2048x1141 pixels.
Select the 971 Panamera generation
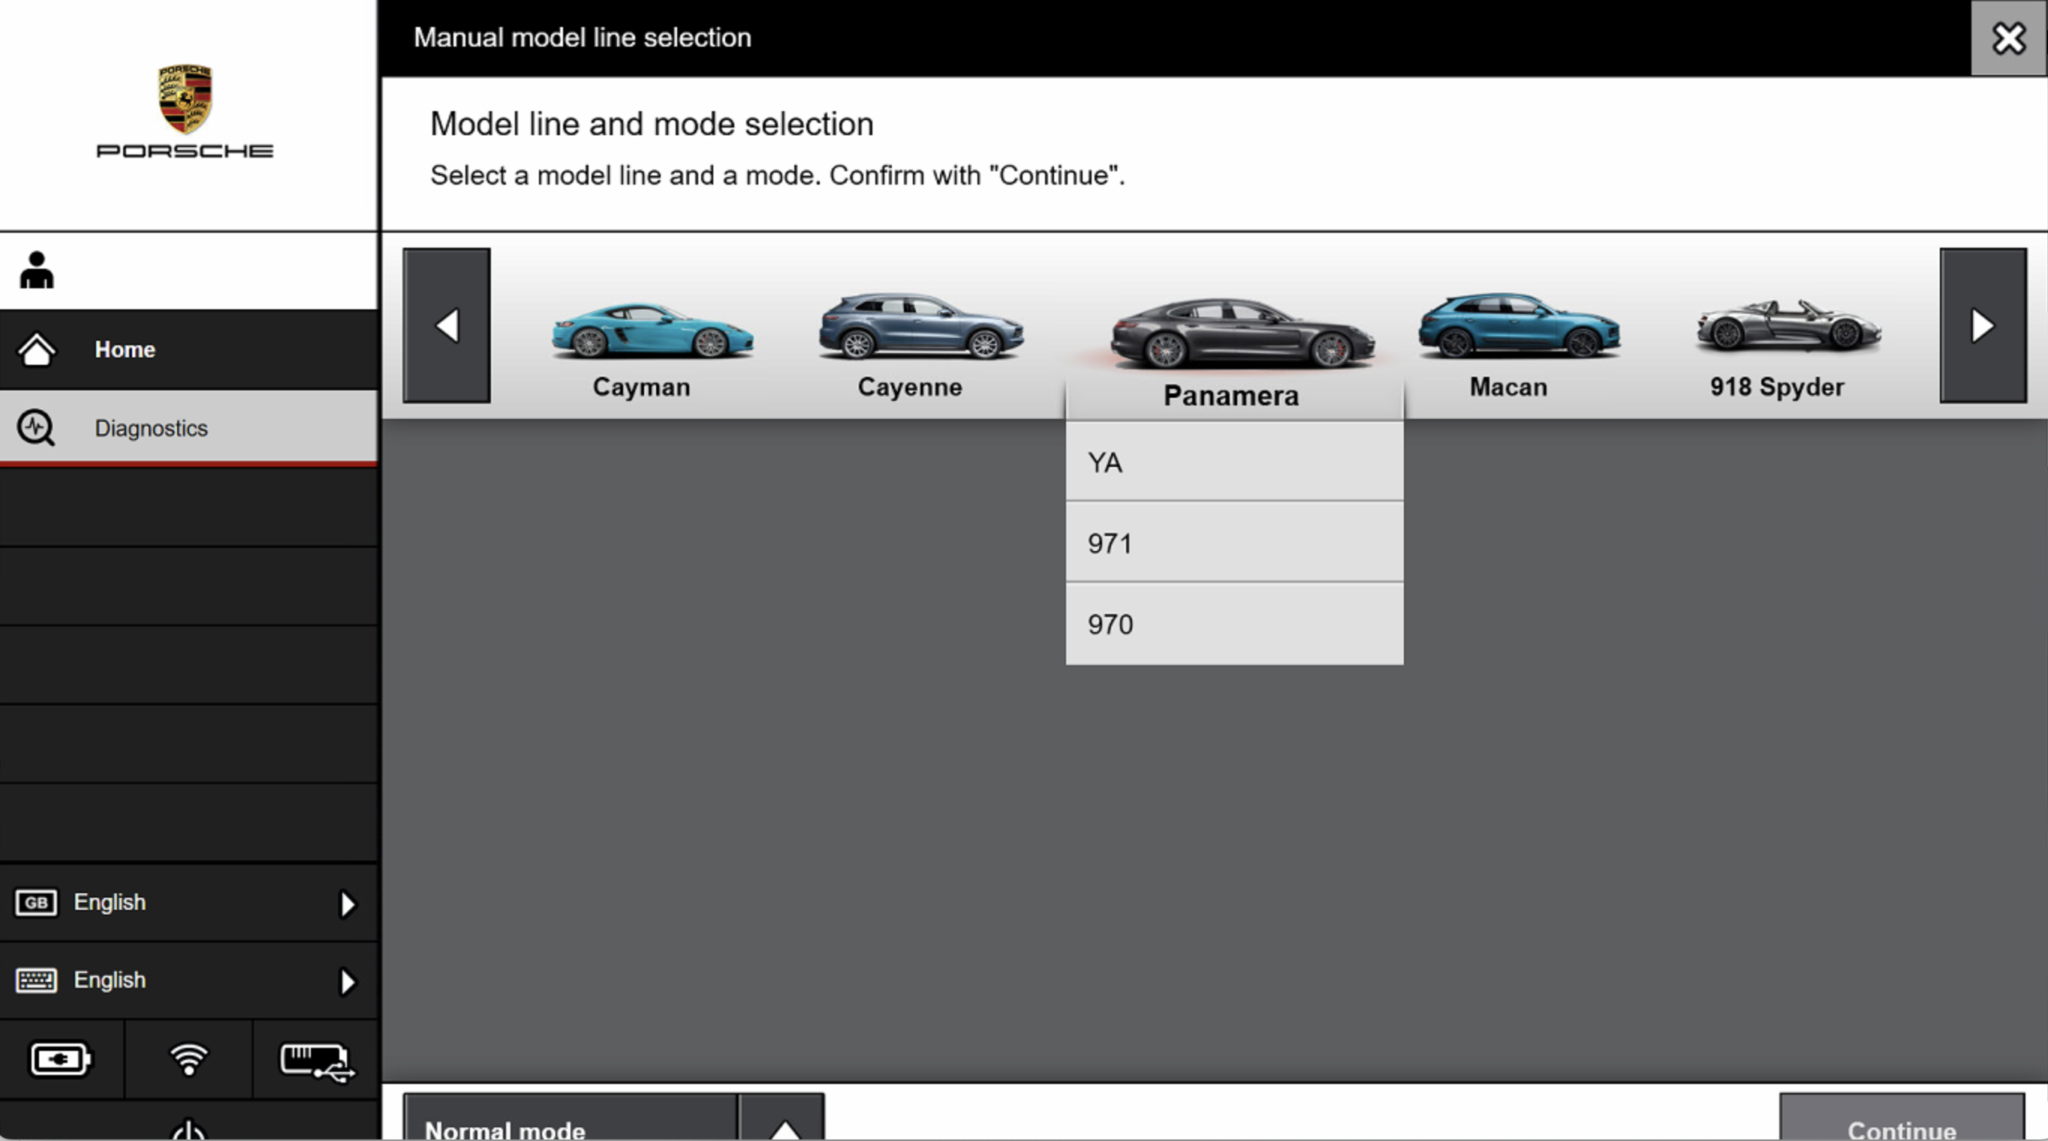coord(1234,543)
